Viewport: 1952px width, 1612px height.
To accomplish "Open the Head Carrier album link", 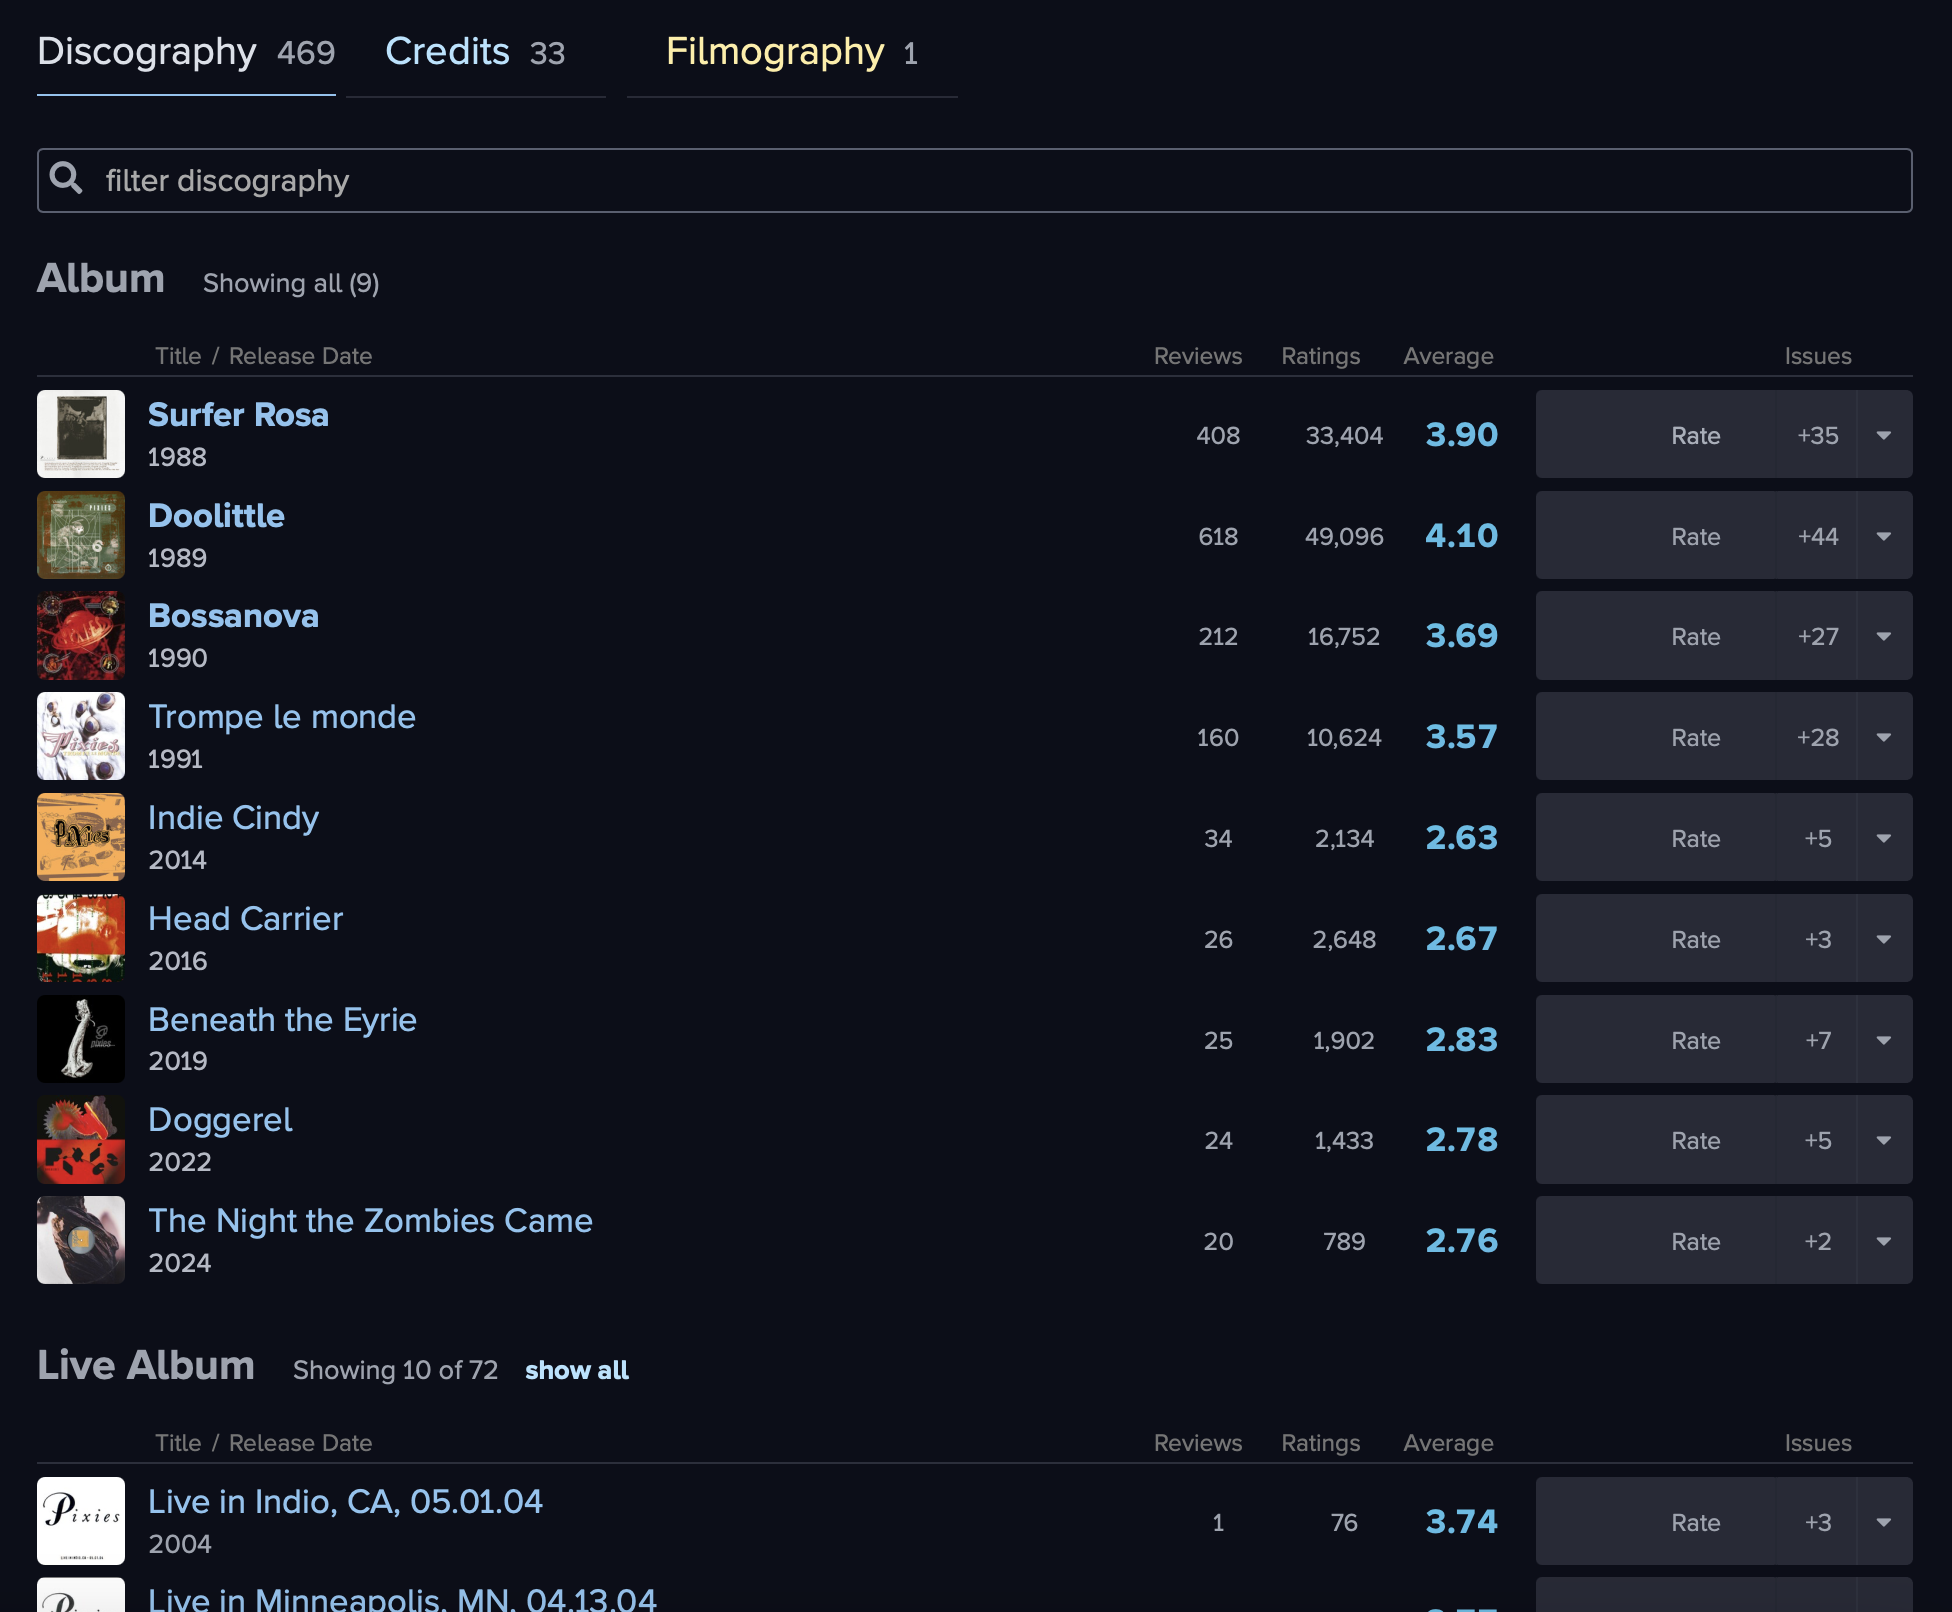I will click(x=245, y=919).
